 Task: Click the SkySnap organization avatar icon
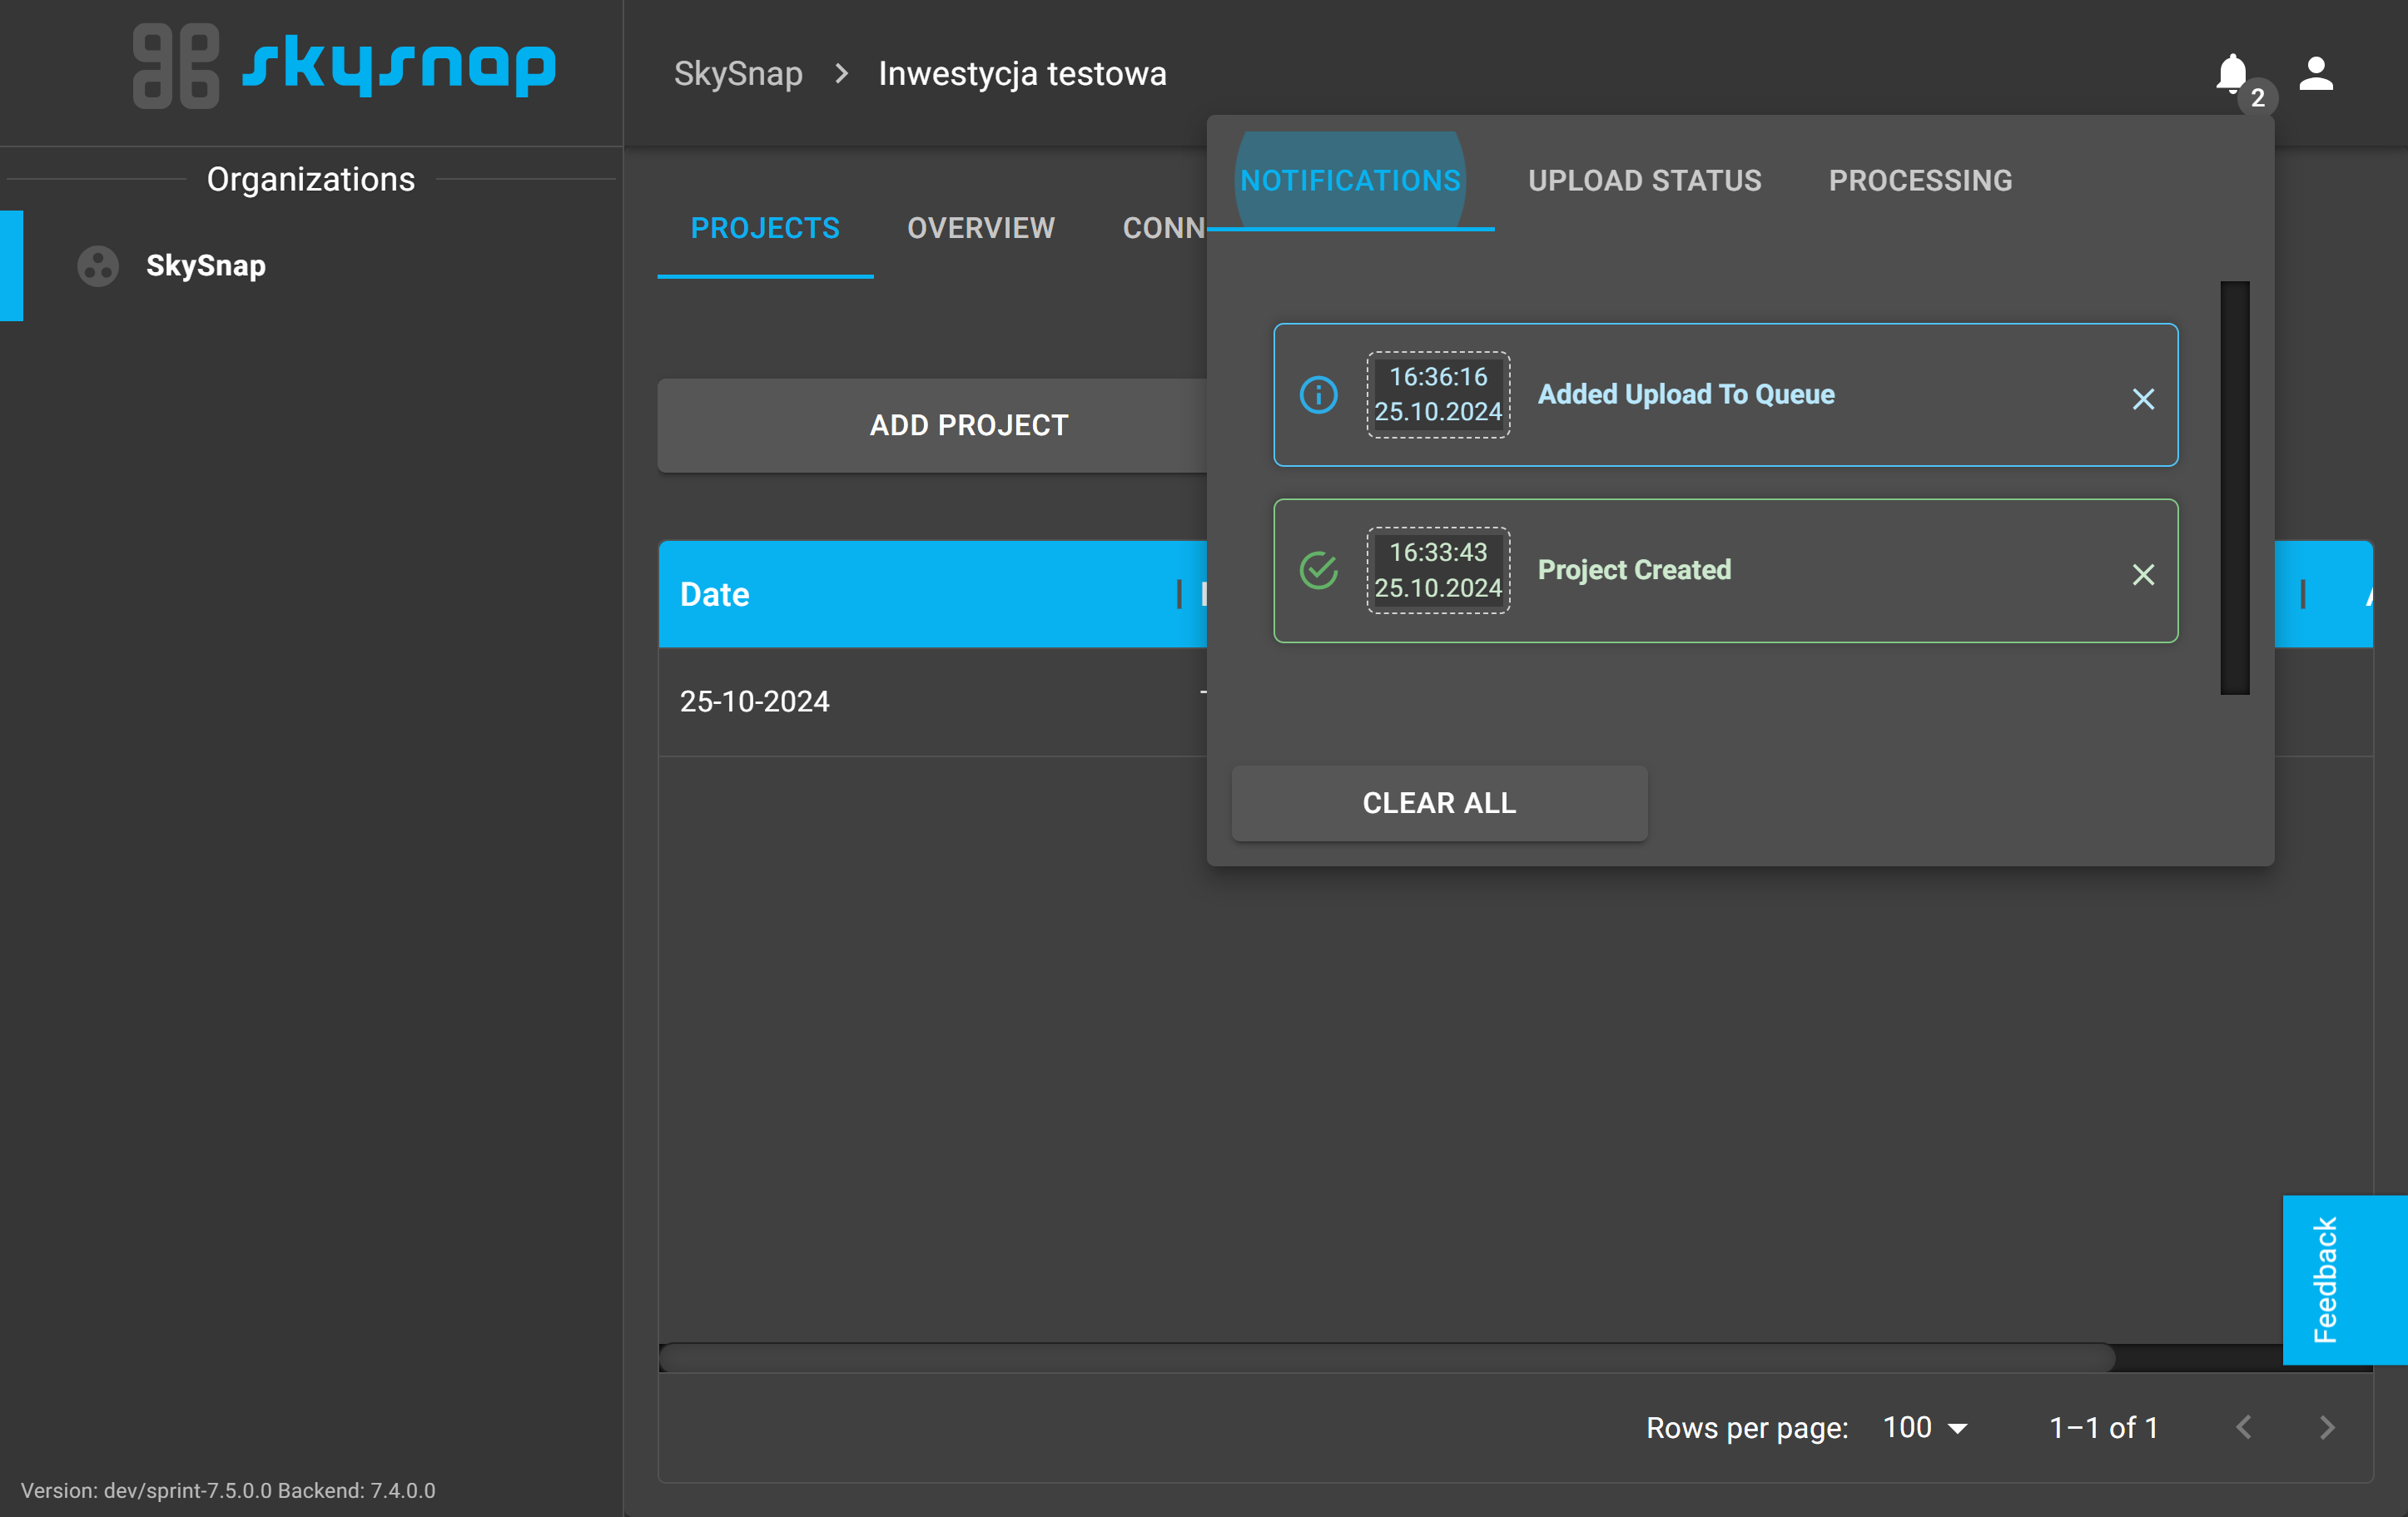tap(98, 266)
